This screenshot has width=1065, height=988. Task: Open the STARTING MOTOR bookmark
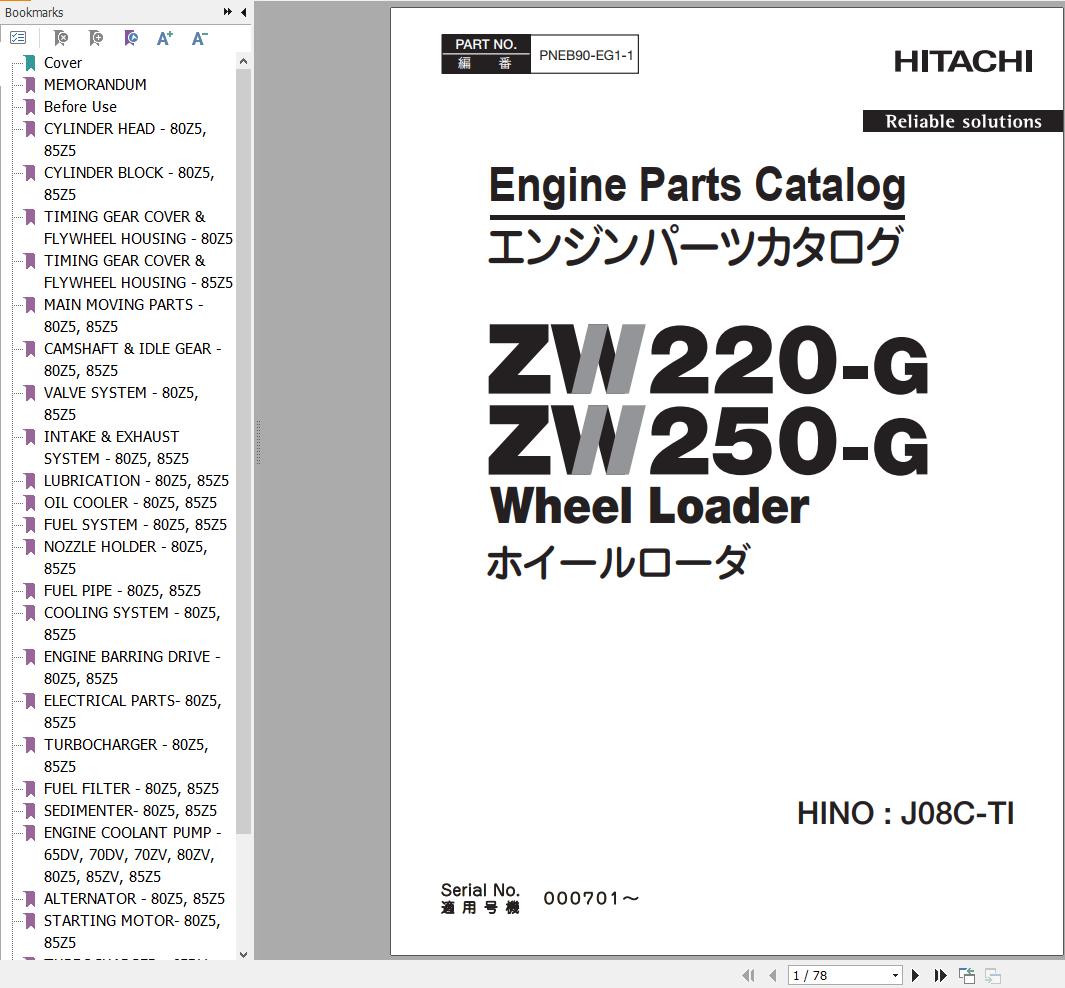point(132,931)
